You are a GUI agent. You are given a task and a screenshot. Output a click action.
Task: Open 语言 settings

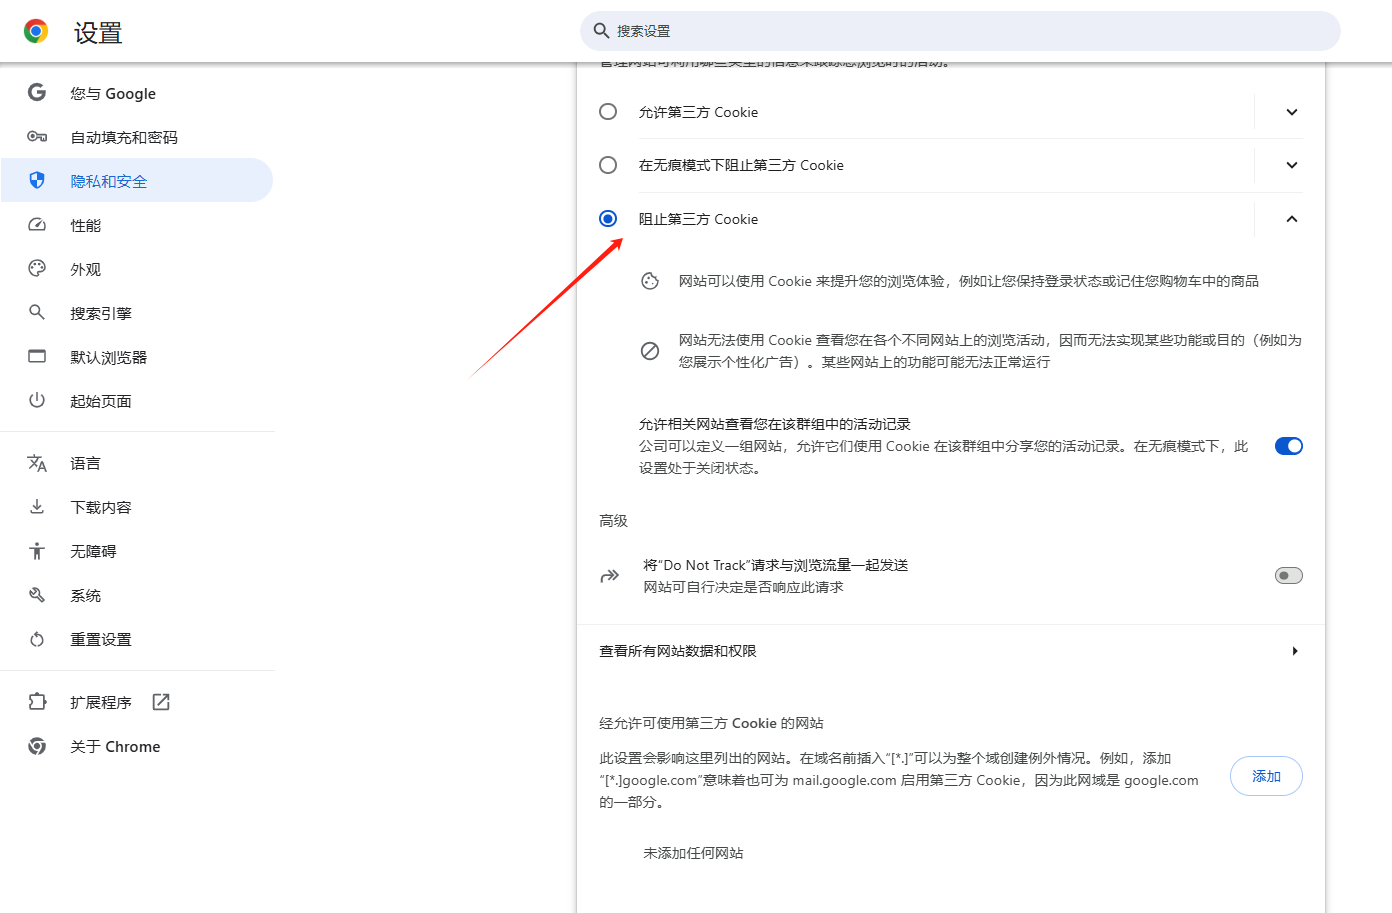[138, 463]
